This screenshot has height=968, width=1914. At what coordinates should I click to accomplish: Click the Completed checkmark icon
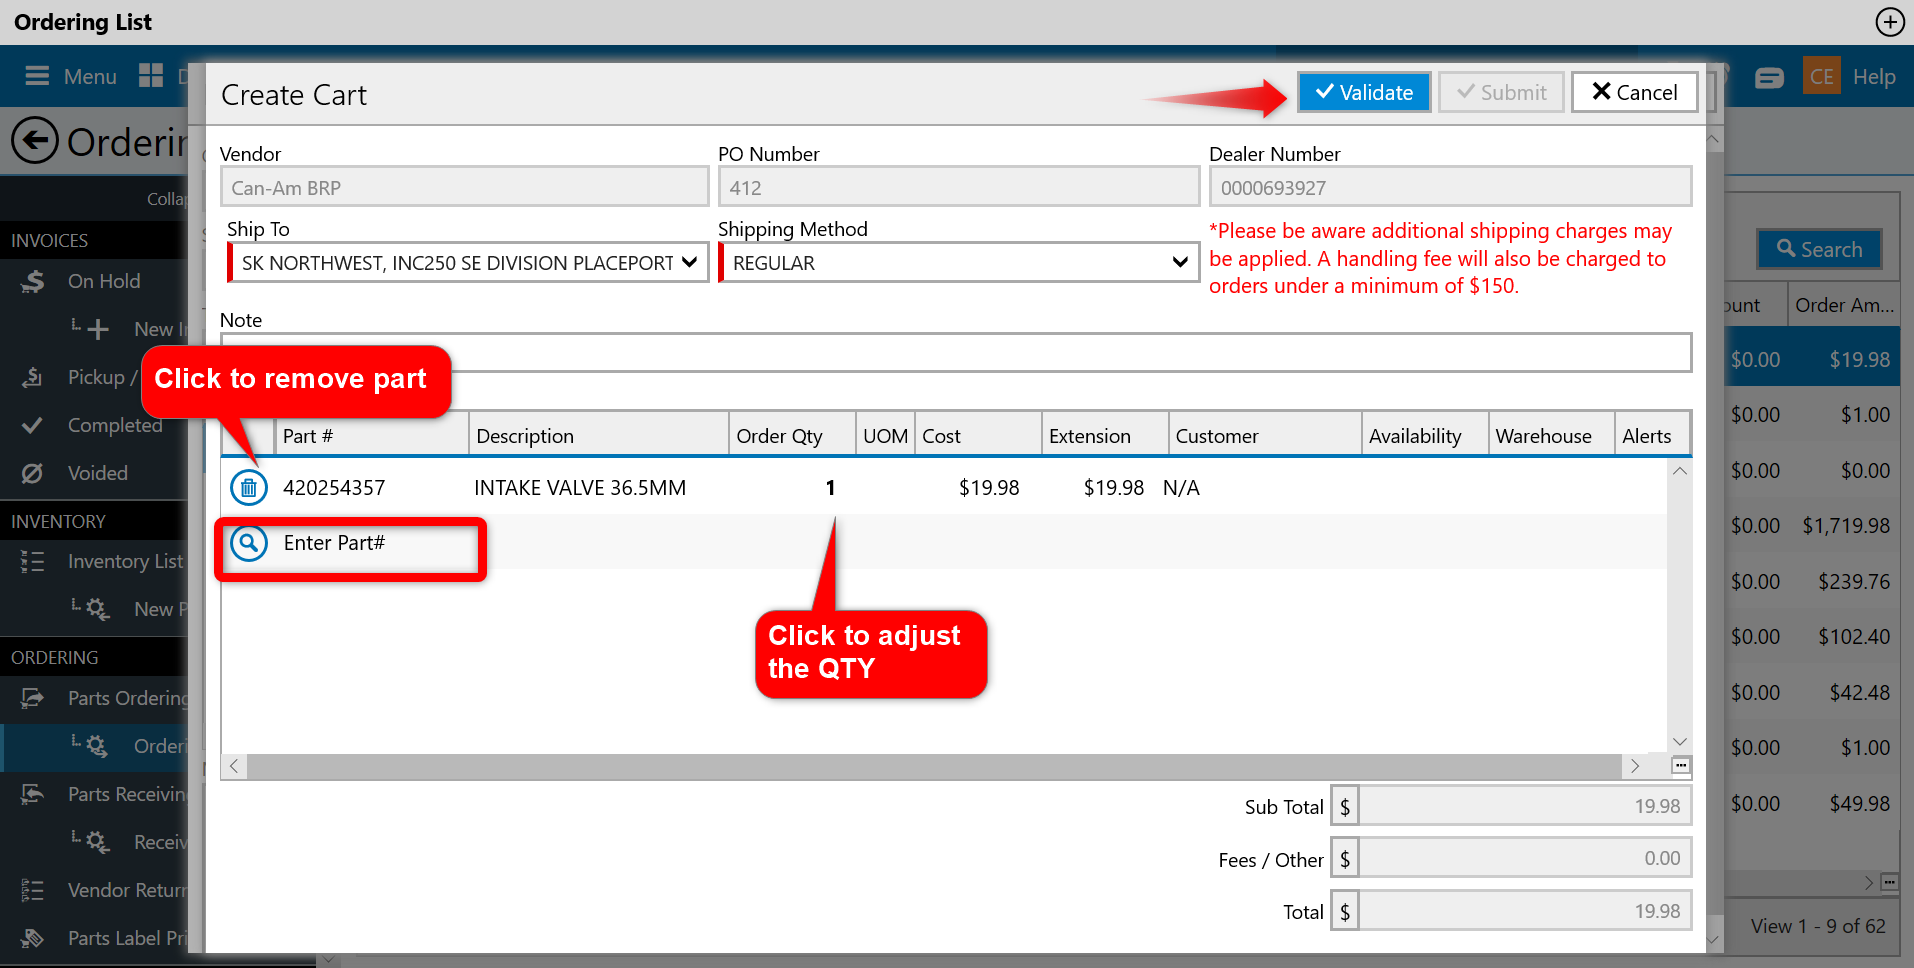pos(32,425)
